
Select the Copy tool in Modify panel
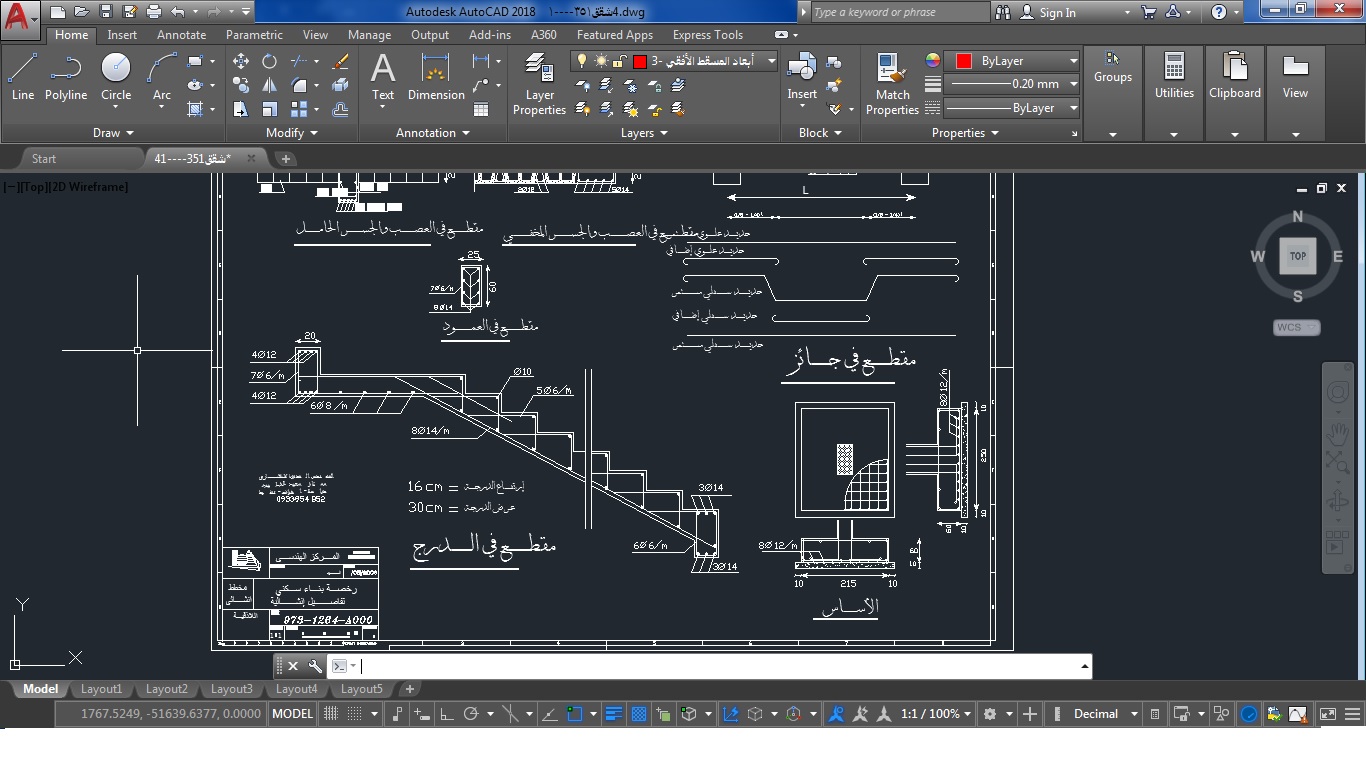(x=241, y=85)
